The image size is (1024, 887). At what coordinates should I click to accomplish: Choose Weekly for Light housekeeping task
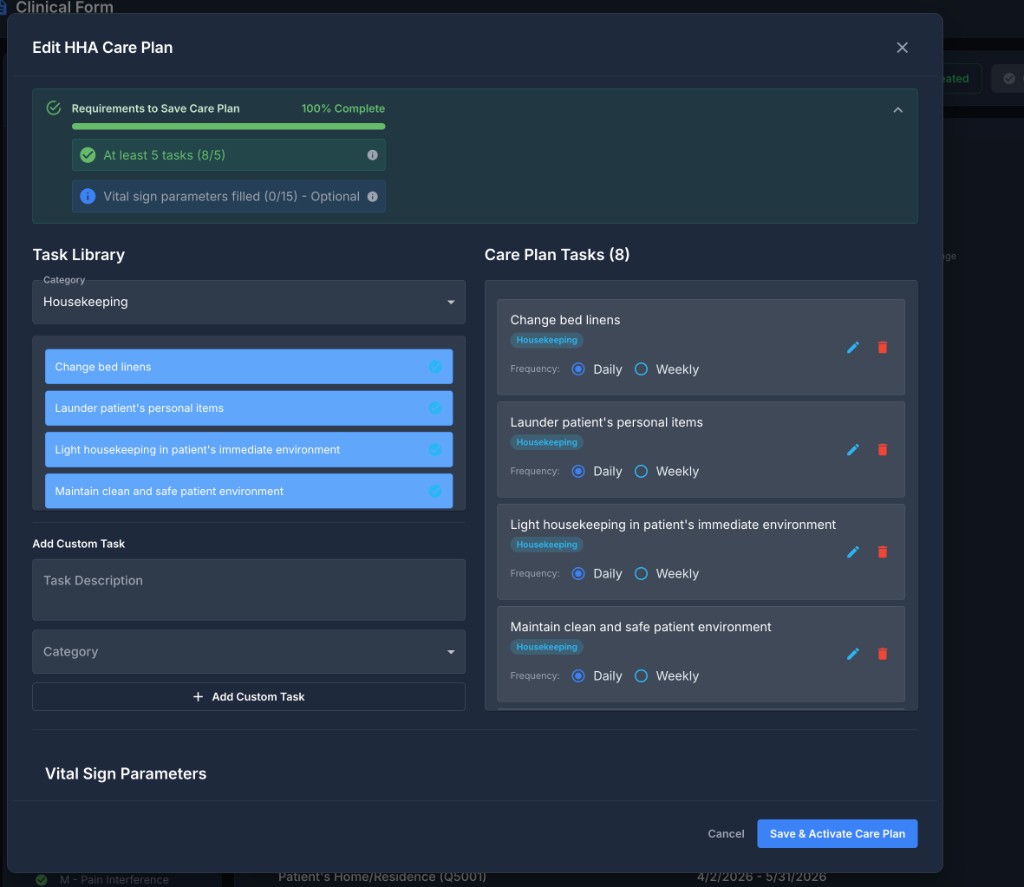tap(641, 573)
